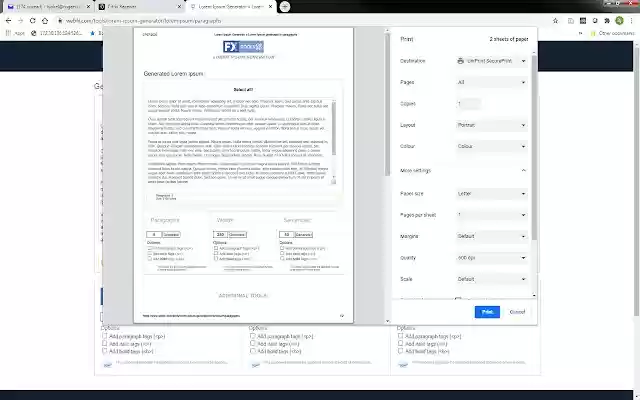Open the extensions puzzle icon
The height and width of the screenshot is (400, 640).
pos(607,20)
